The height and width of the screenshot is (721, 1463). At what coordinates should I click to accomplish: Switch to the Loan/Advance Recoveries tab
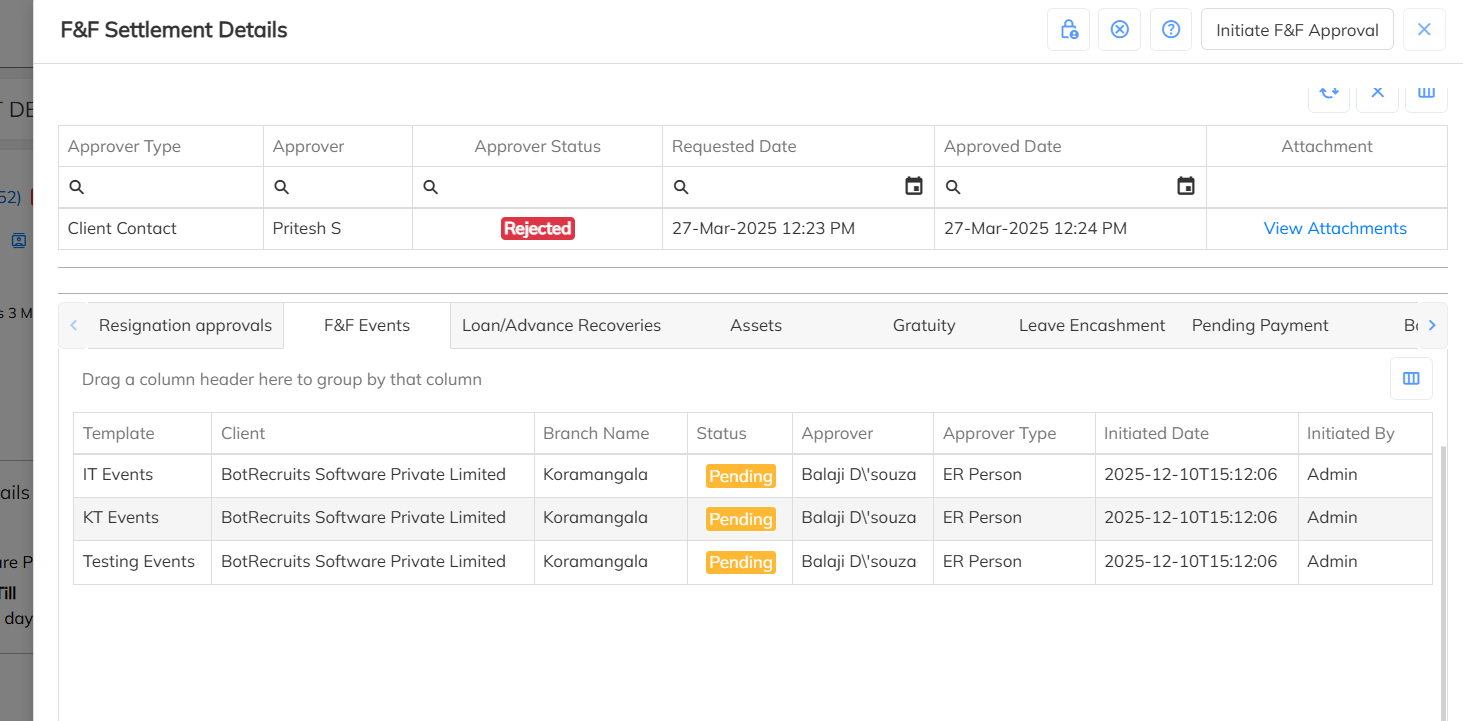click(x=561, y=326)
